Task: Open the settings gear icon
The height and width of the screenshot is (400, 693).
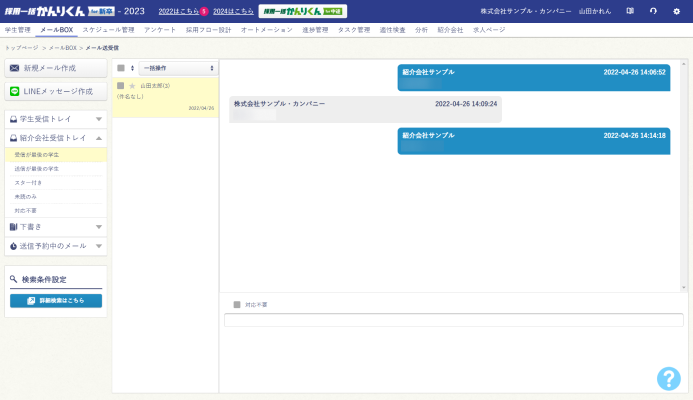Action: 676,11
